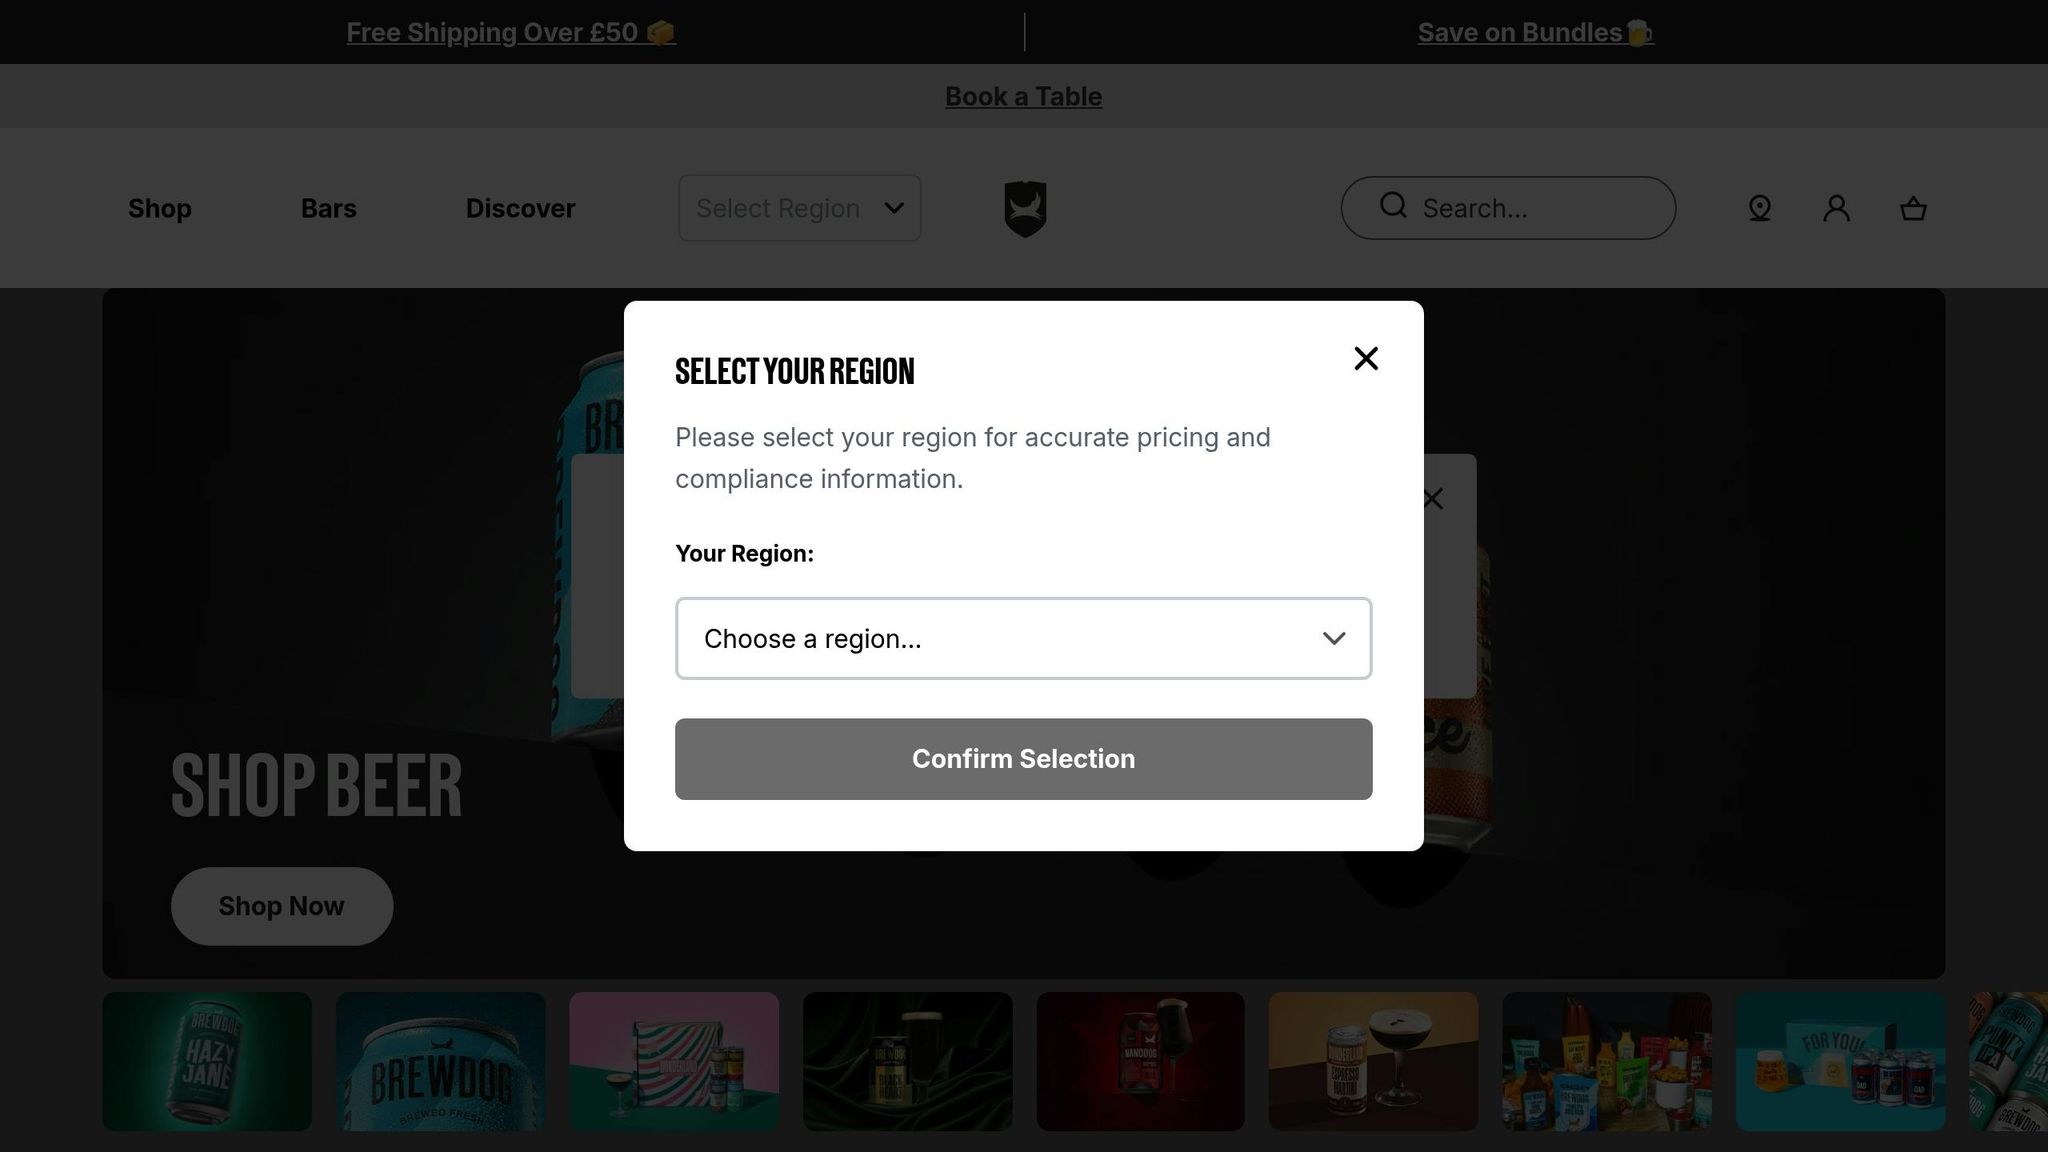Open the user account icon
The height and width of the screenshot is (1152, 2048).
[x=1836, y=208]
